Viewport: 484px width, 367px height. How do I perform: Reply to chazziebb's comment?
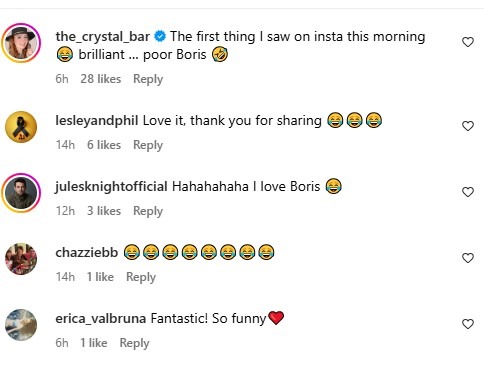(141, 277)
